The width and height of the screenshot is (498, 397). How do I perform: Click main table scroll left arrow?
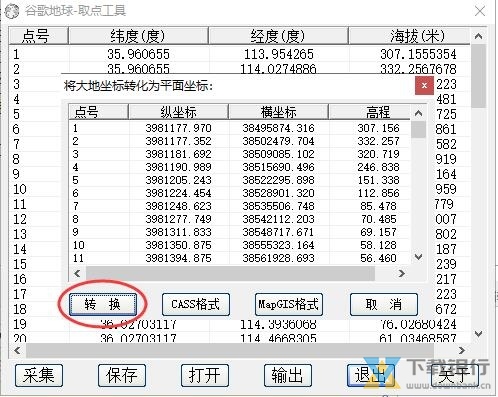tap(17, 350)
